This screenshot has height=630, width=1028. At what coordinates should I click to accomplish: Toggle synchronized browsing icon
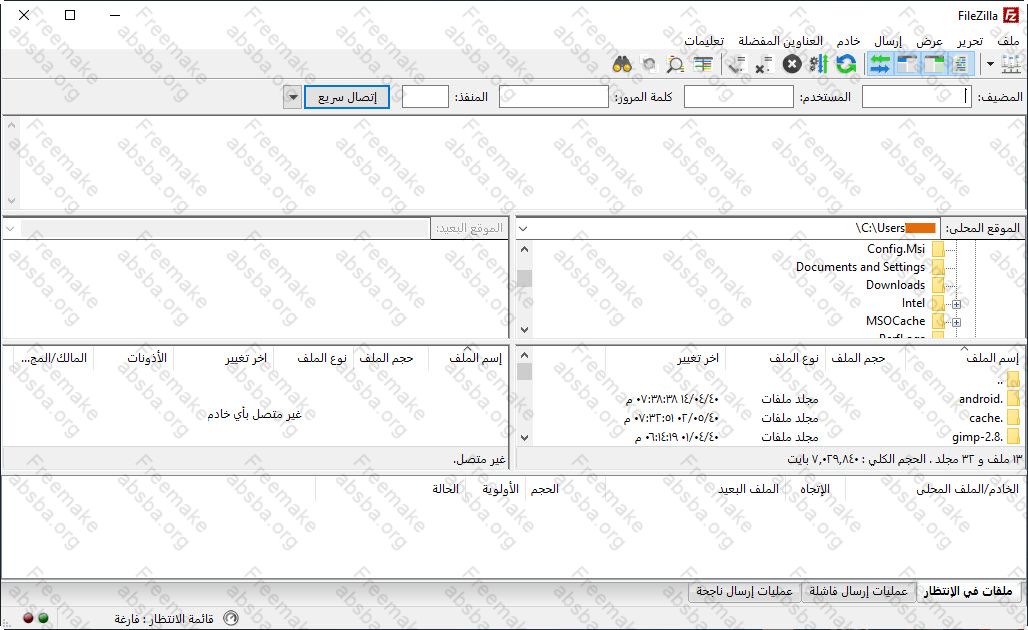pyautogui.click(x=648, y=64)
